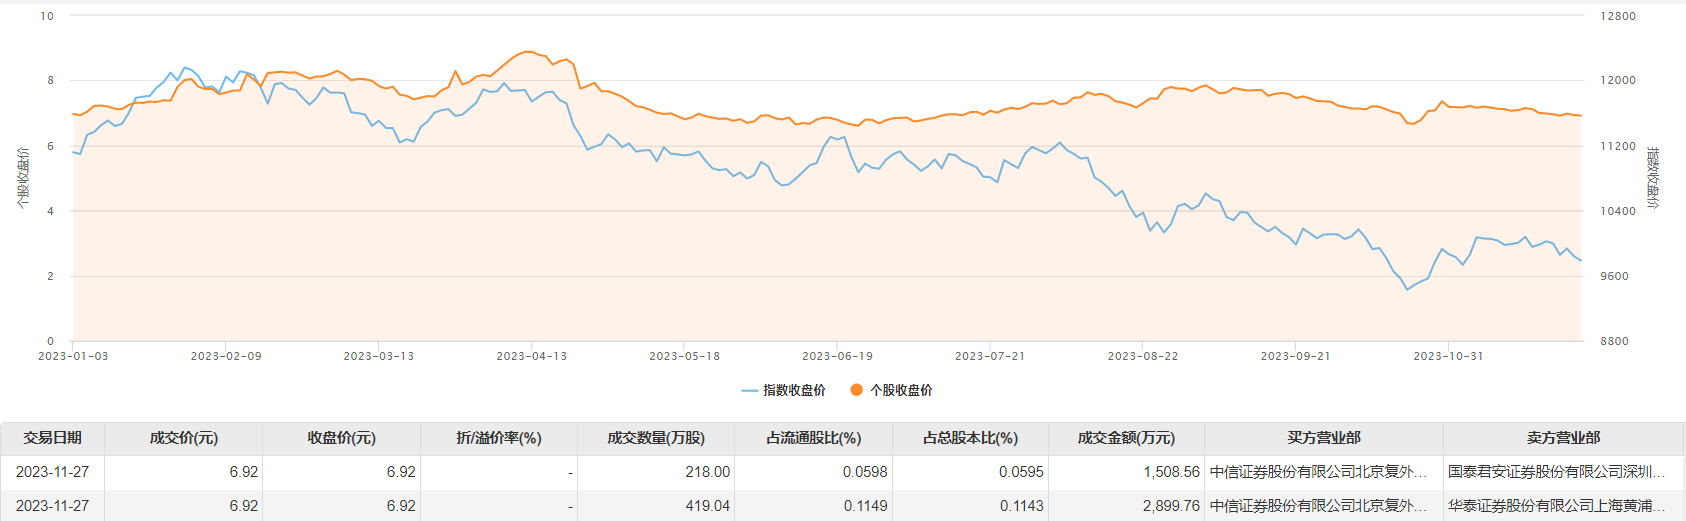1686x521 pixels.
Task: Click the 2023-05-18 x-axis label
Action: point(685,356)
